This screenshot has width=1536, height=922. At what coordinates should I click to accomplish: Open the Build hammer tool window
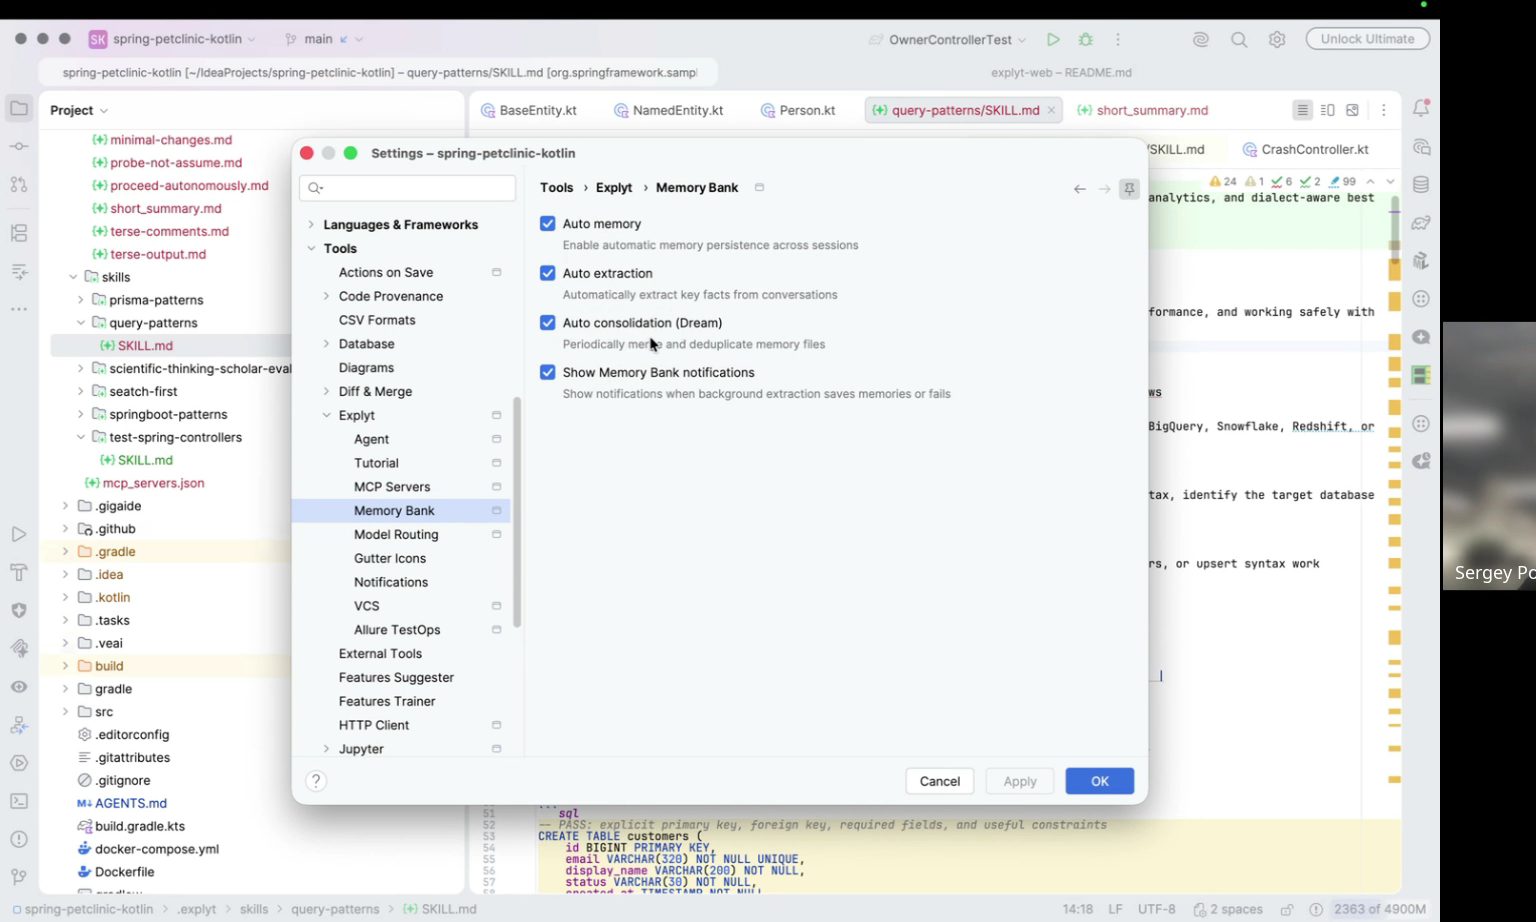coord(19,572)
